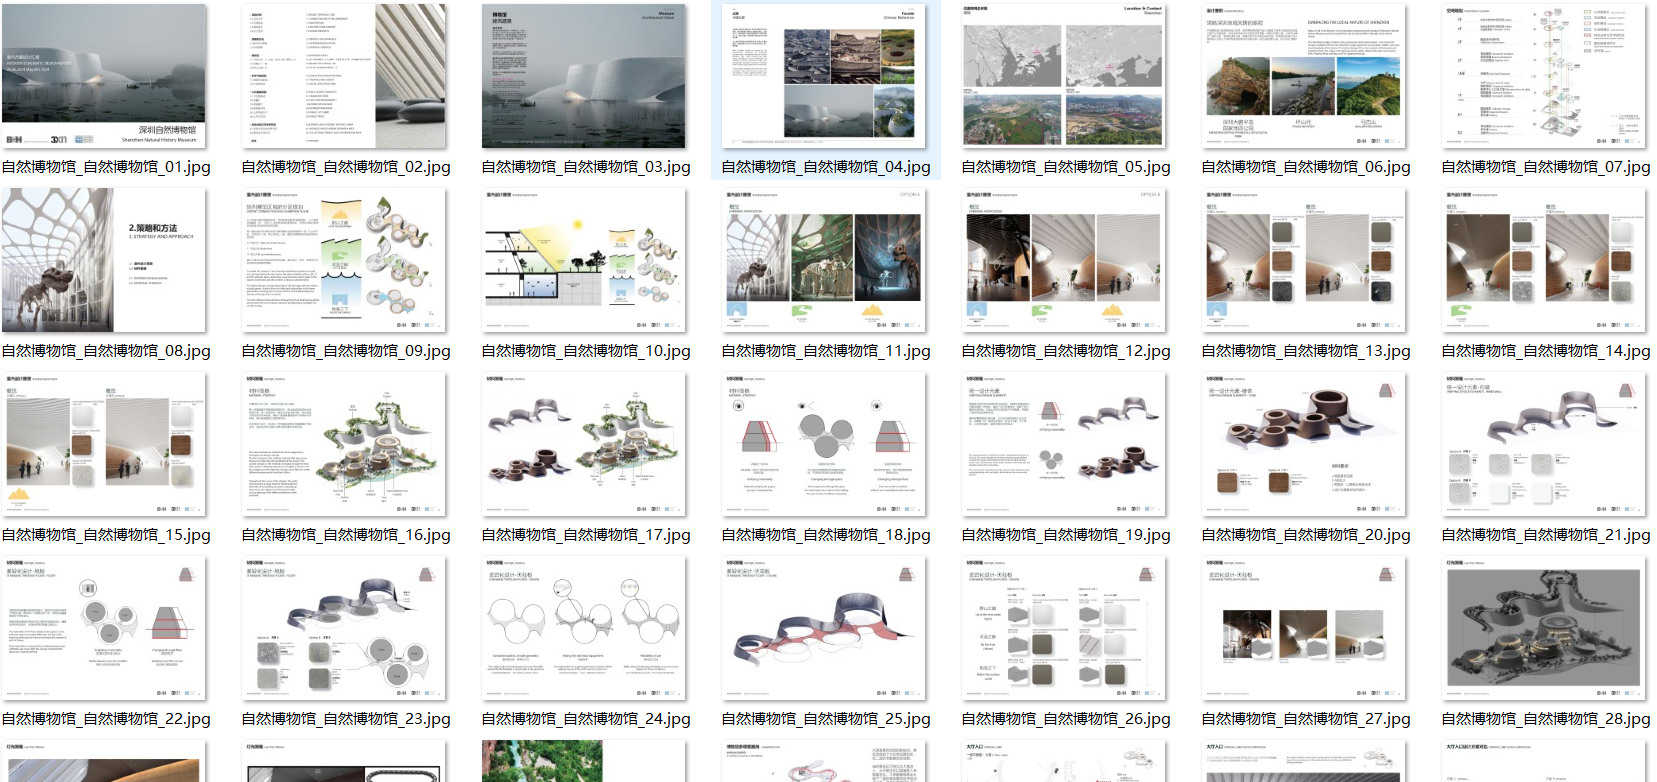Choose the 16.jpg site model thumbnail
This screenshot has width=1657, height=782.
[x=344, y=444]
